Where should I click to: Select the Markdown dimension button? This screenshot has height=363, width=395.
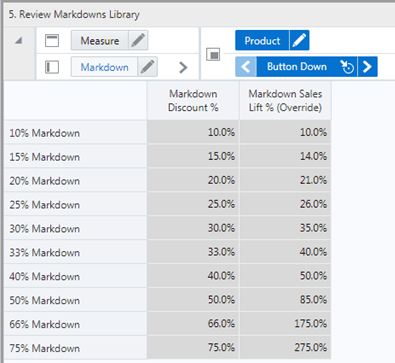point(104,67)
